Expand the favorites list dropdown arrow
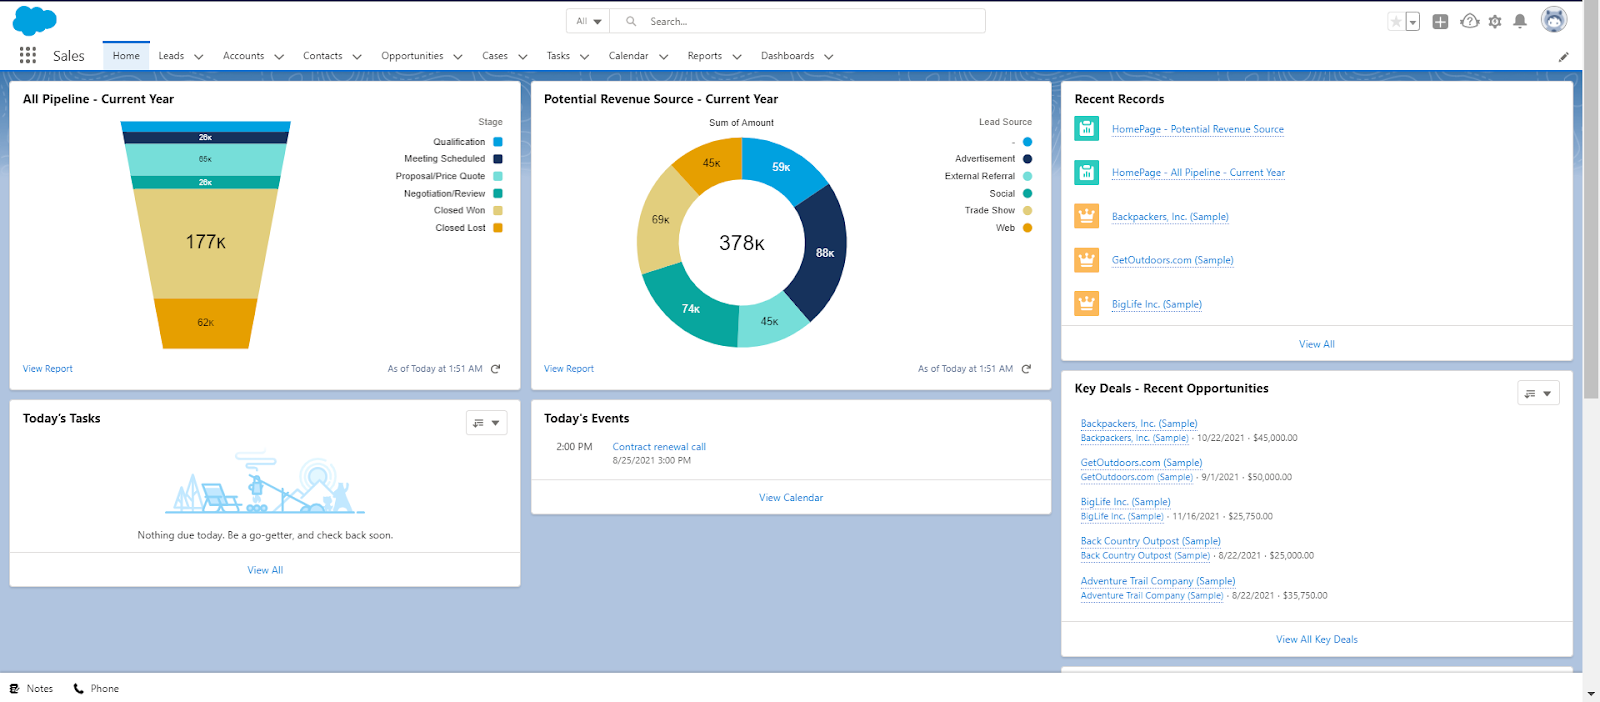Screen dimensions: 1600x702 pyautogui.click(x=1413, y=22)
